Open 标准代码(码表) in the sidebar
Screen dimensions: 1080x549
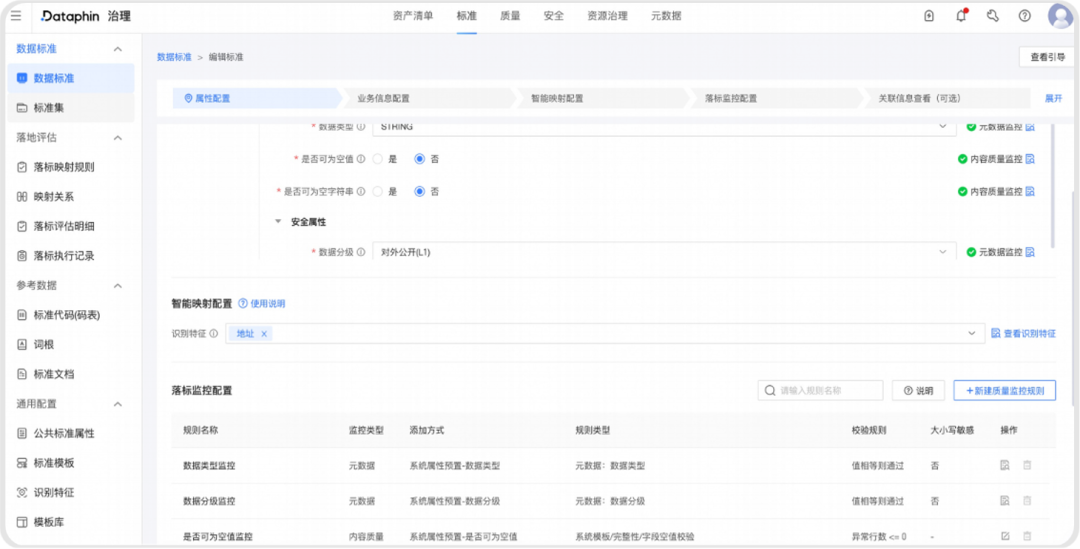[x=71, y=315]
